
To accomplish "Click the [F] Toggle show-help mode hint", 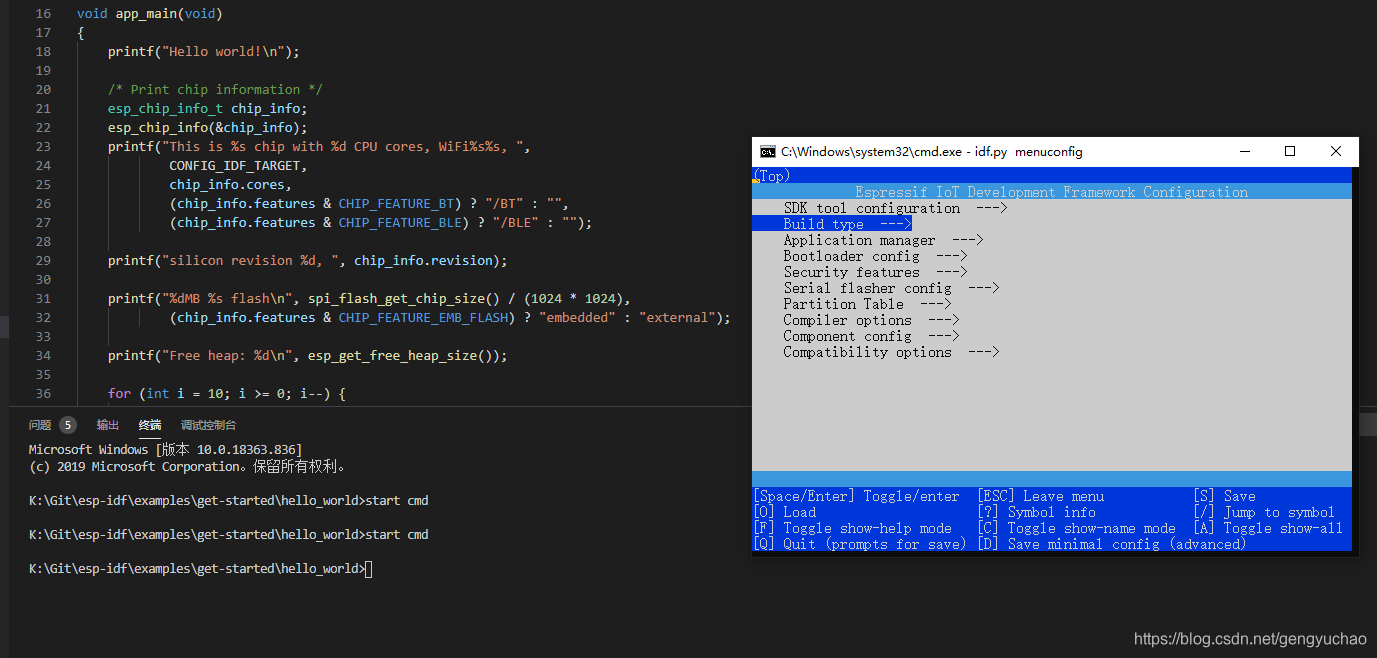I will click(852, 528).
